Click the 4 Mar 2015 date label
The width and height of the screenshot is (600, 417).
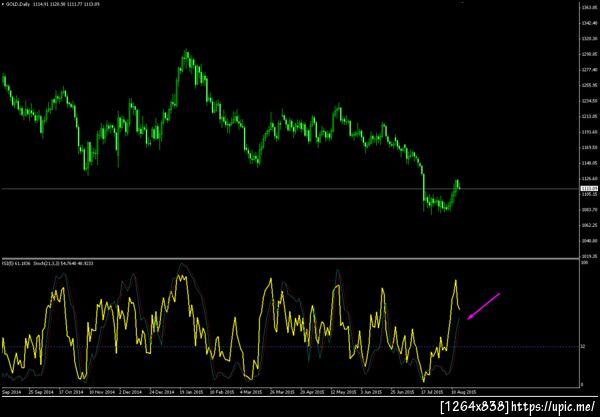click(x=251, y=392)
